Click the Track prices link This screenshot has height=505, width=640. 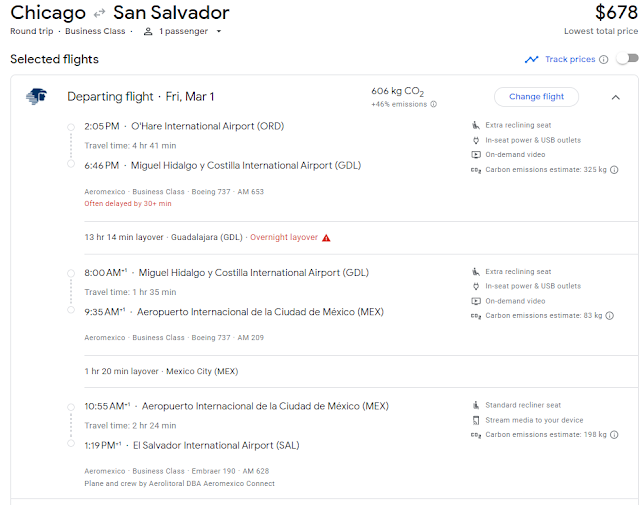click(570, 60)
